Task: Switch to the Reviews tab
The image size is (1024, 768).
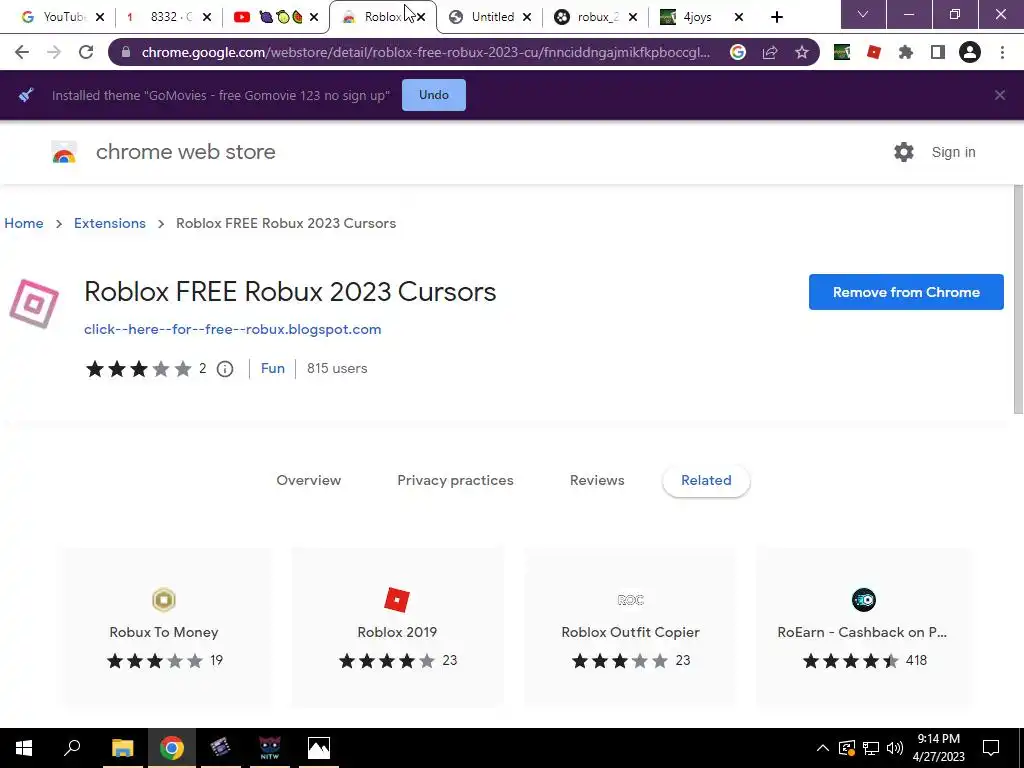Action: tap(597, 480)
